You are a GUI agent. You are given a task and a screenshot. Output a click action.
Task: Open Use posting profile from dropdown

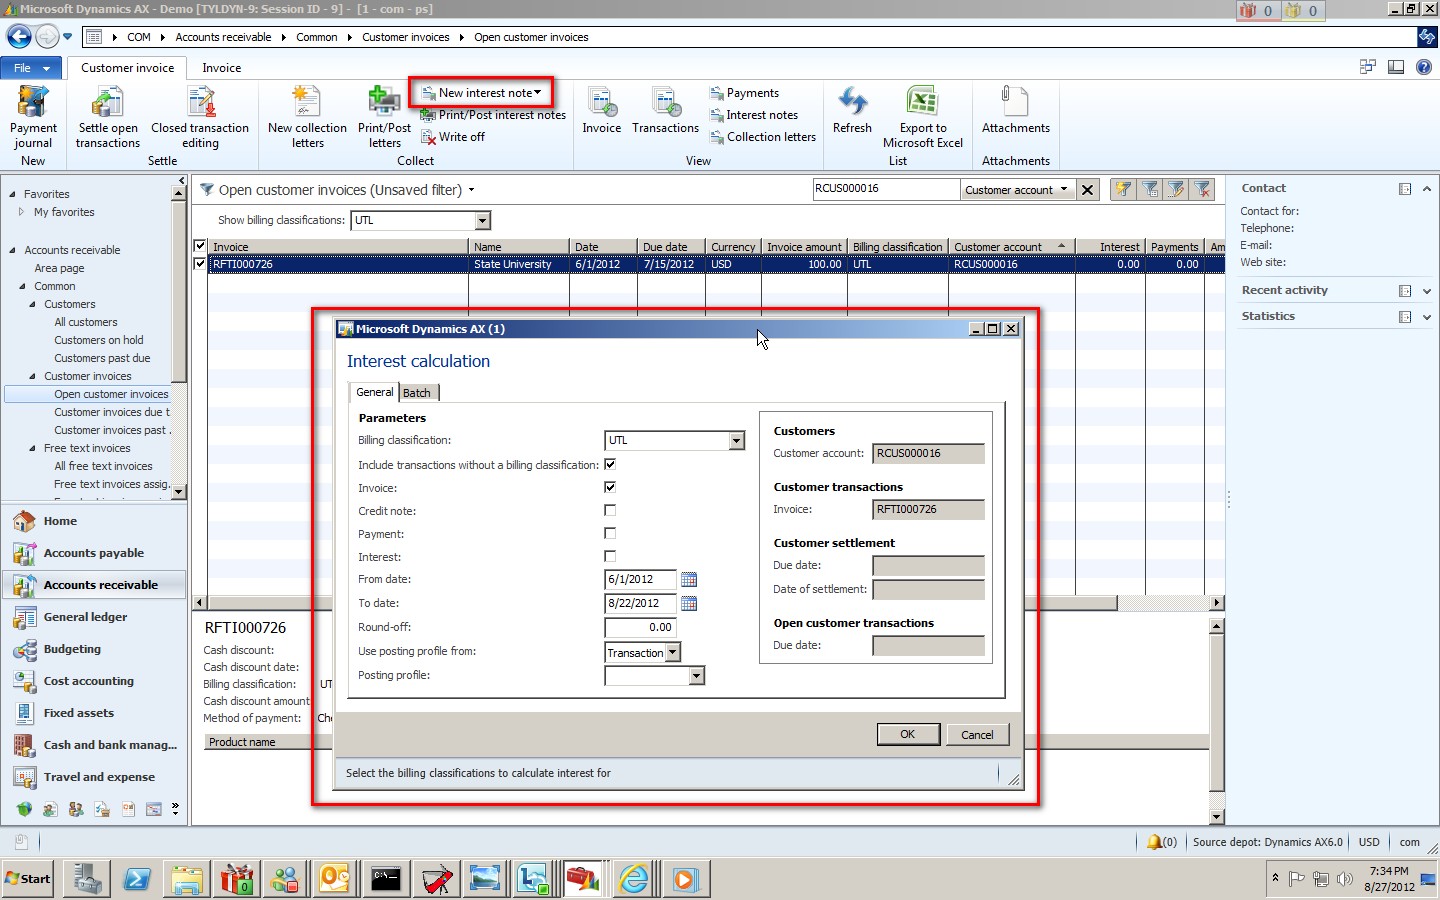[673, 652]
